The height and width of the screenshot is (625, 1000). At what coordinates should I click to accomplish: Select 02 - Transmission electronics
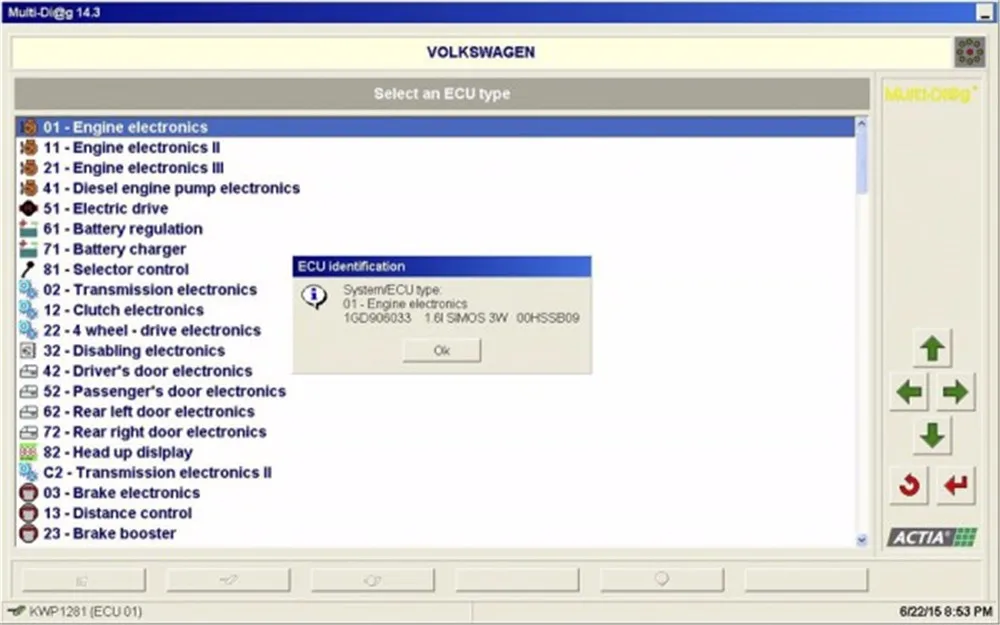pyautogui.click(x=436, y=290)
